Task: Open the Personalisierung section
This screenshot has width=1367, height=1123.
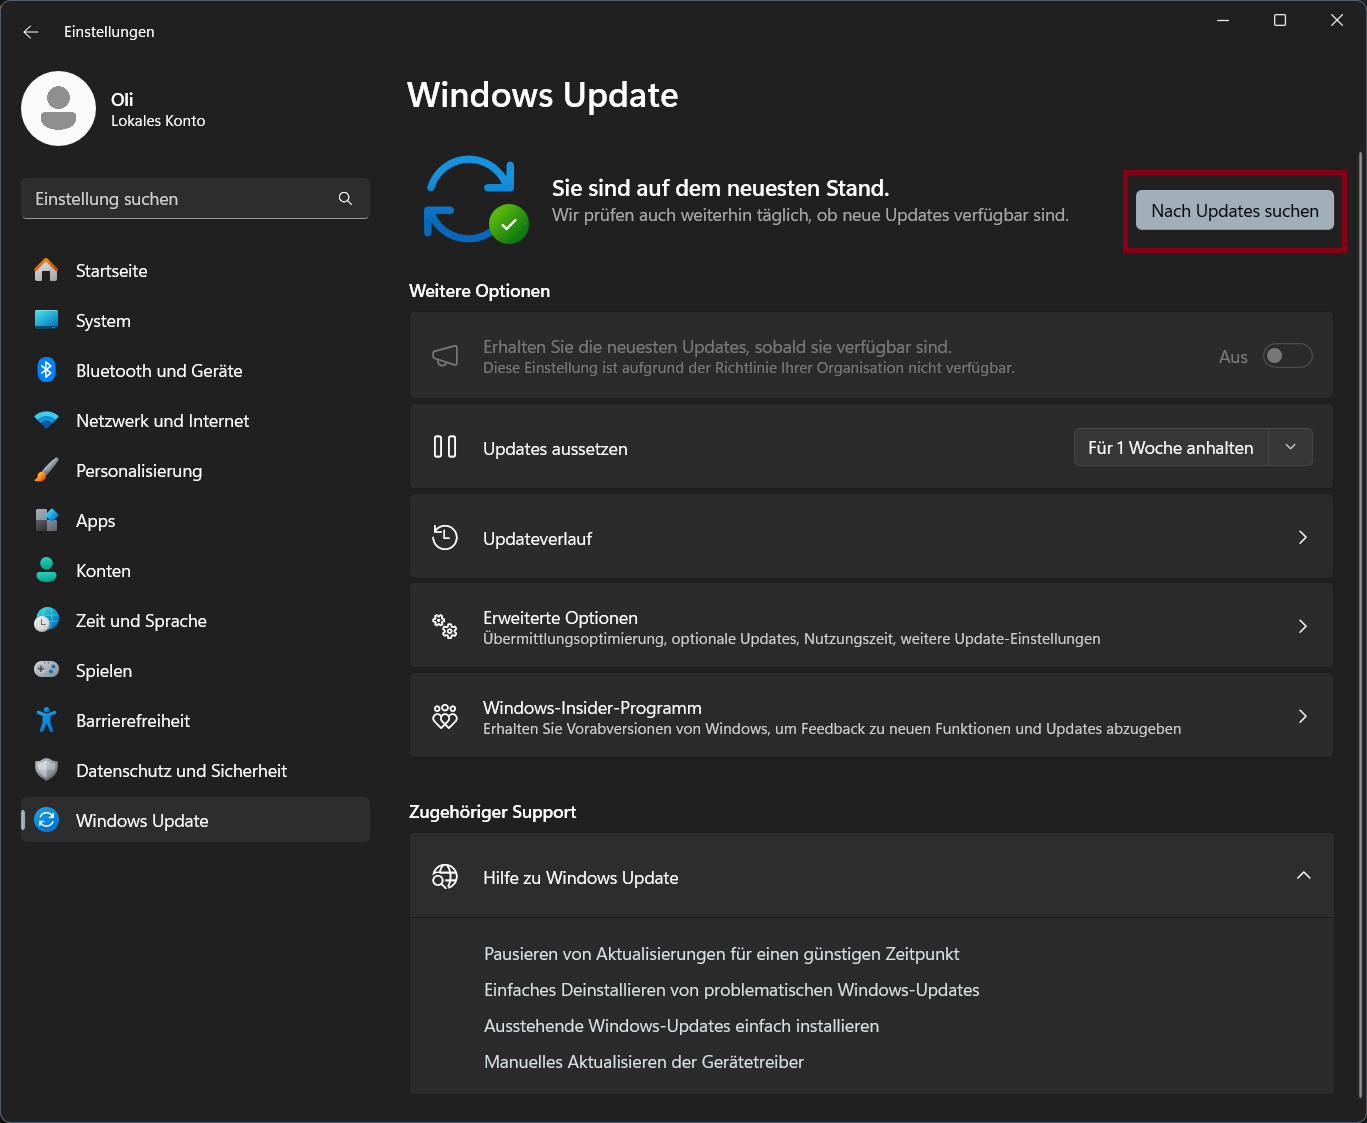Action: 195,471
